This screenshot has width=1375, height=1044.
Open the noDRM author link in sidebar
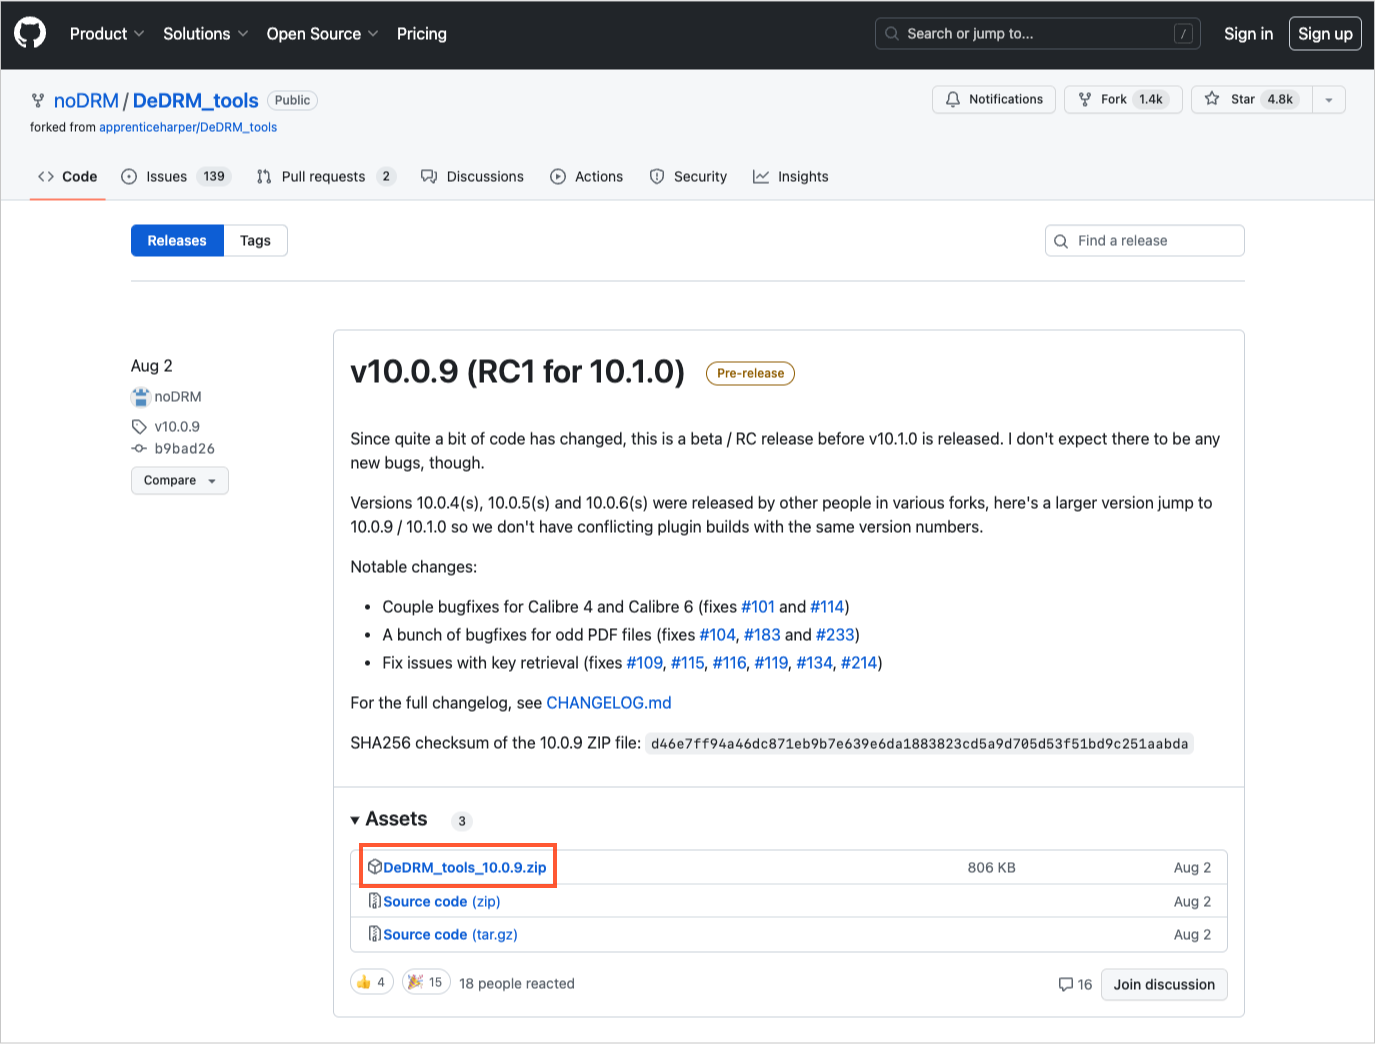pos(178,397)
